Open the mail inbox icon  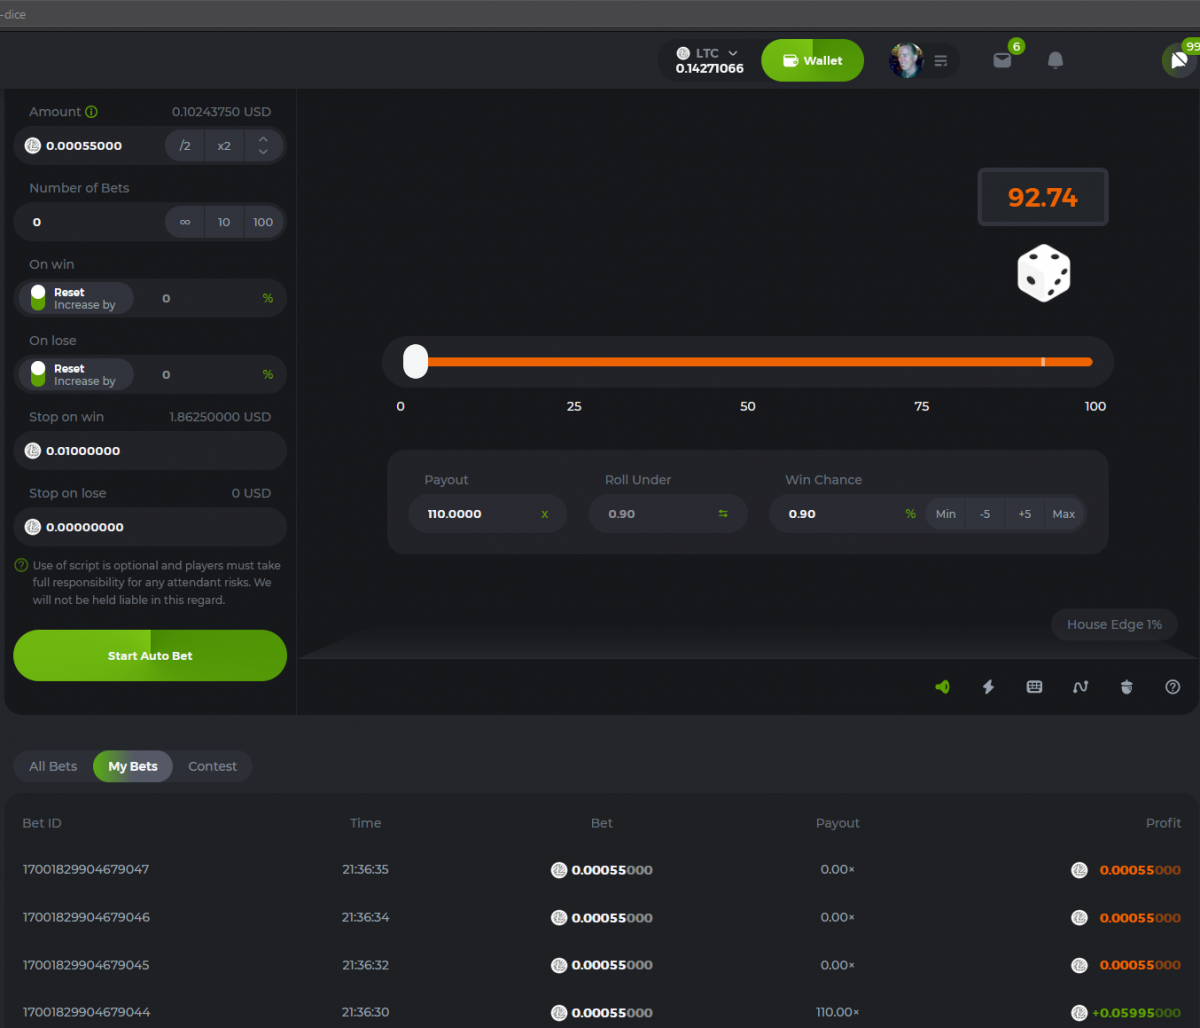tap(1002, 61)
